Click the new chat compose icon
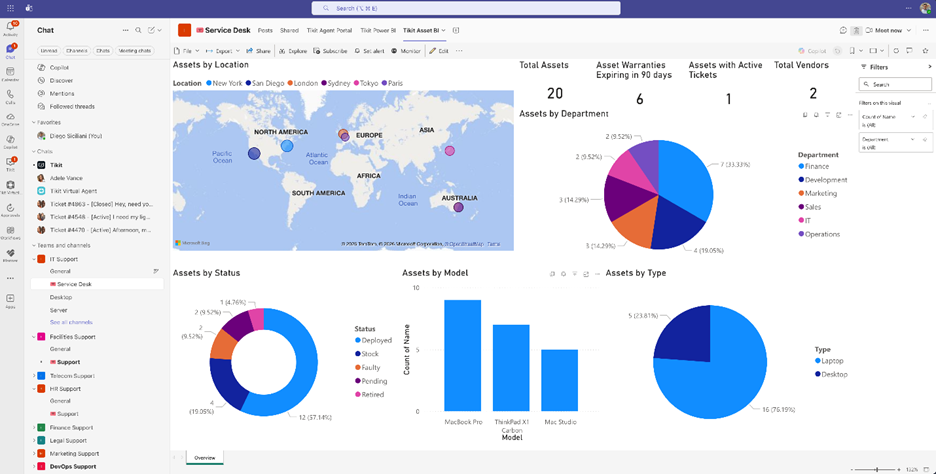The image size is (936, 474). pyautogui.click(x=152, y=31)
